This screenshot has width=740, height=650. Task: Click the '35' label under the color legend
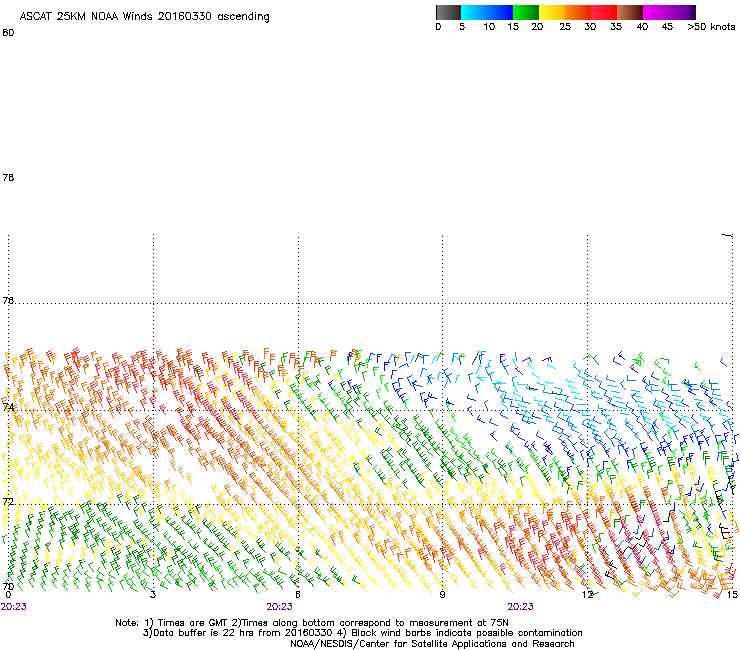click(x=616, y=27)
